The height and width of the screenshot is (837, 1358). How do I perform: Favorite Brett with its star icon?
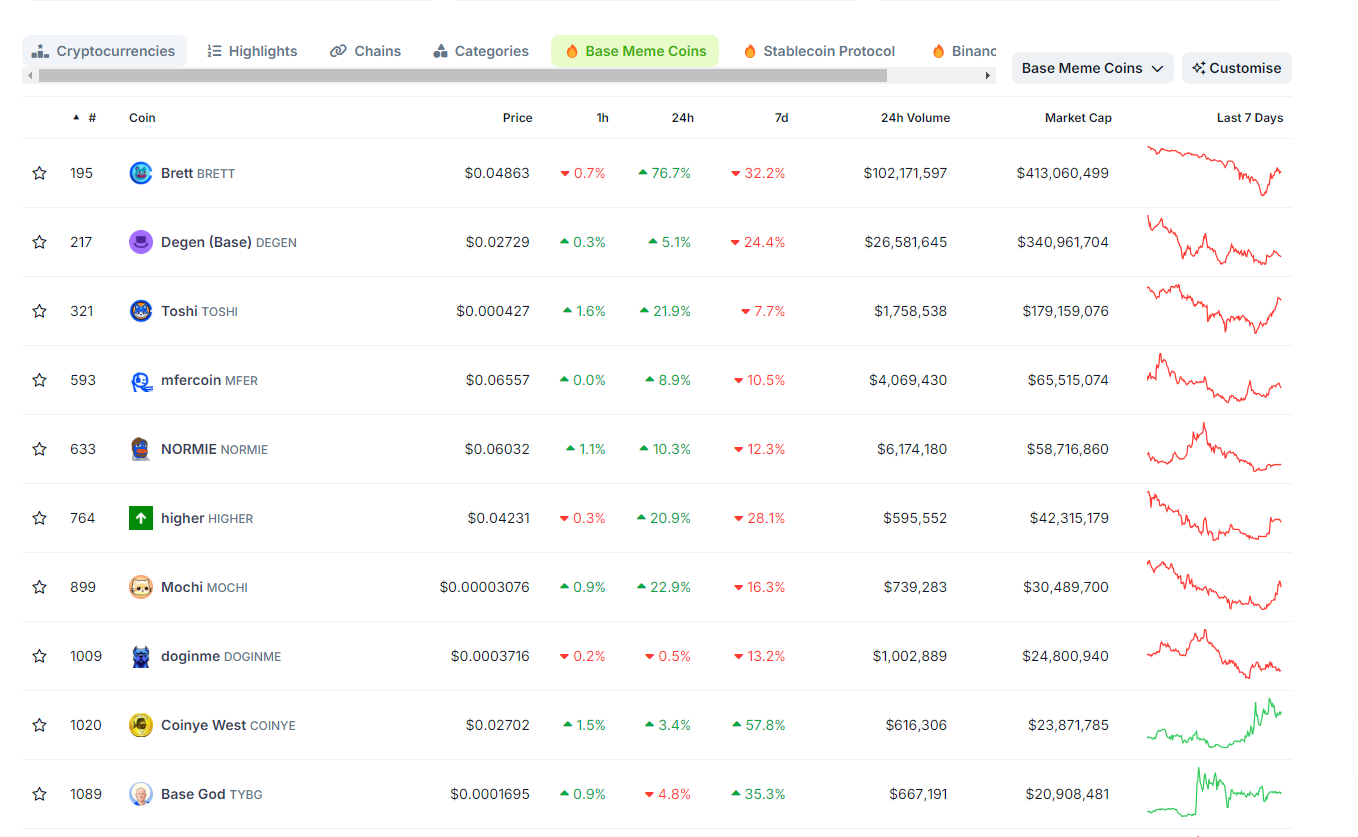coord(39,173)
